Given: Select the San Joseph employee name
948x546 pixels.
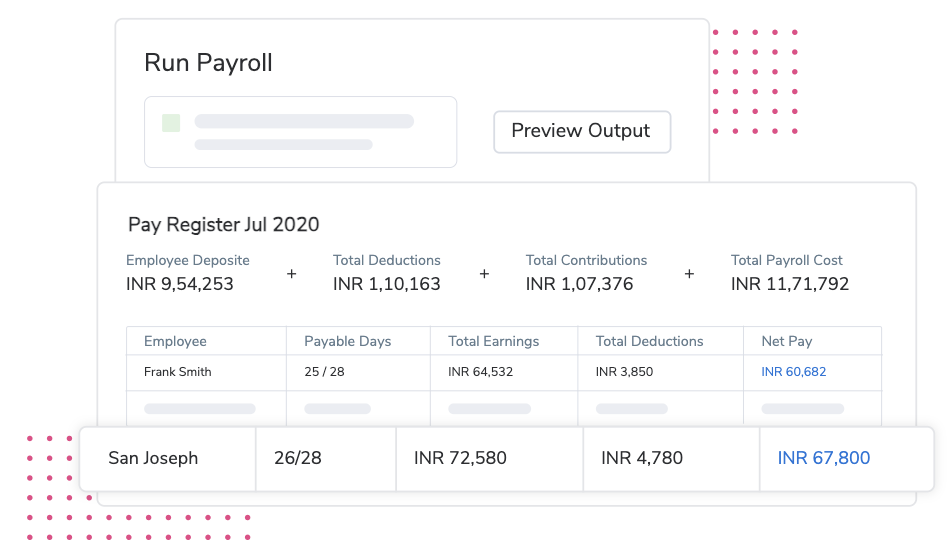Looking at the screenshot, I should [x=153, y=458].
